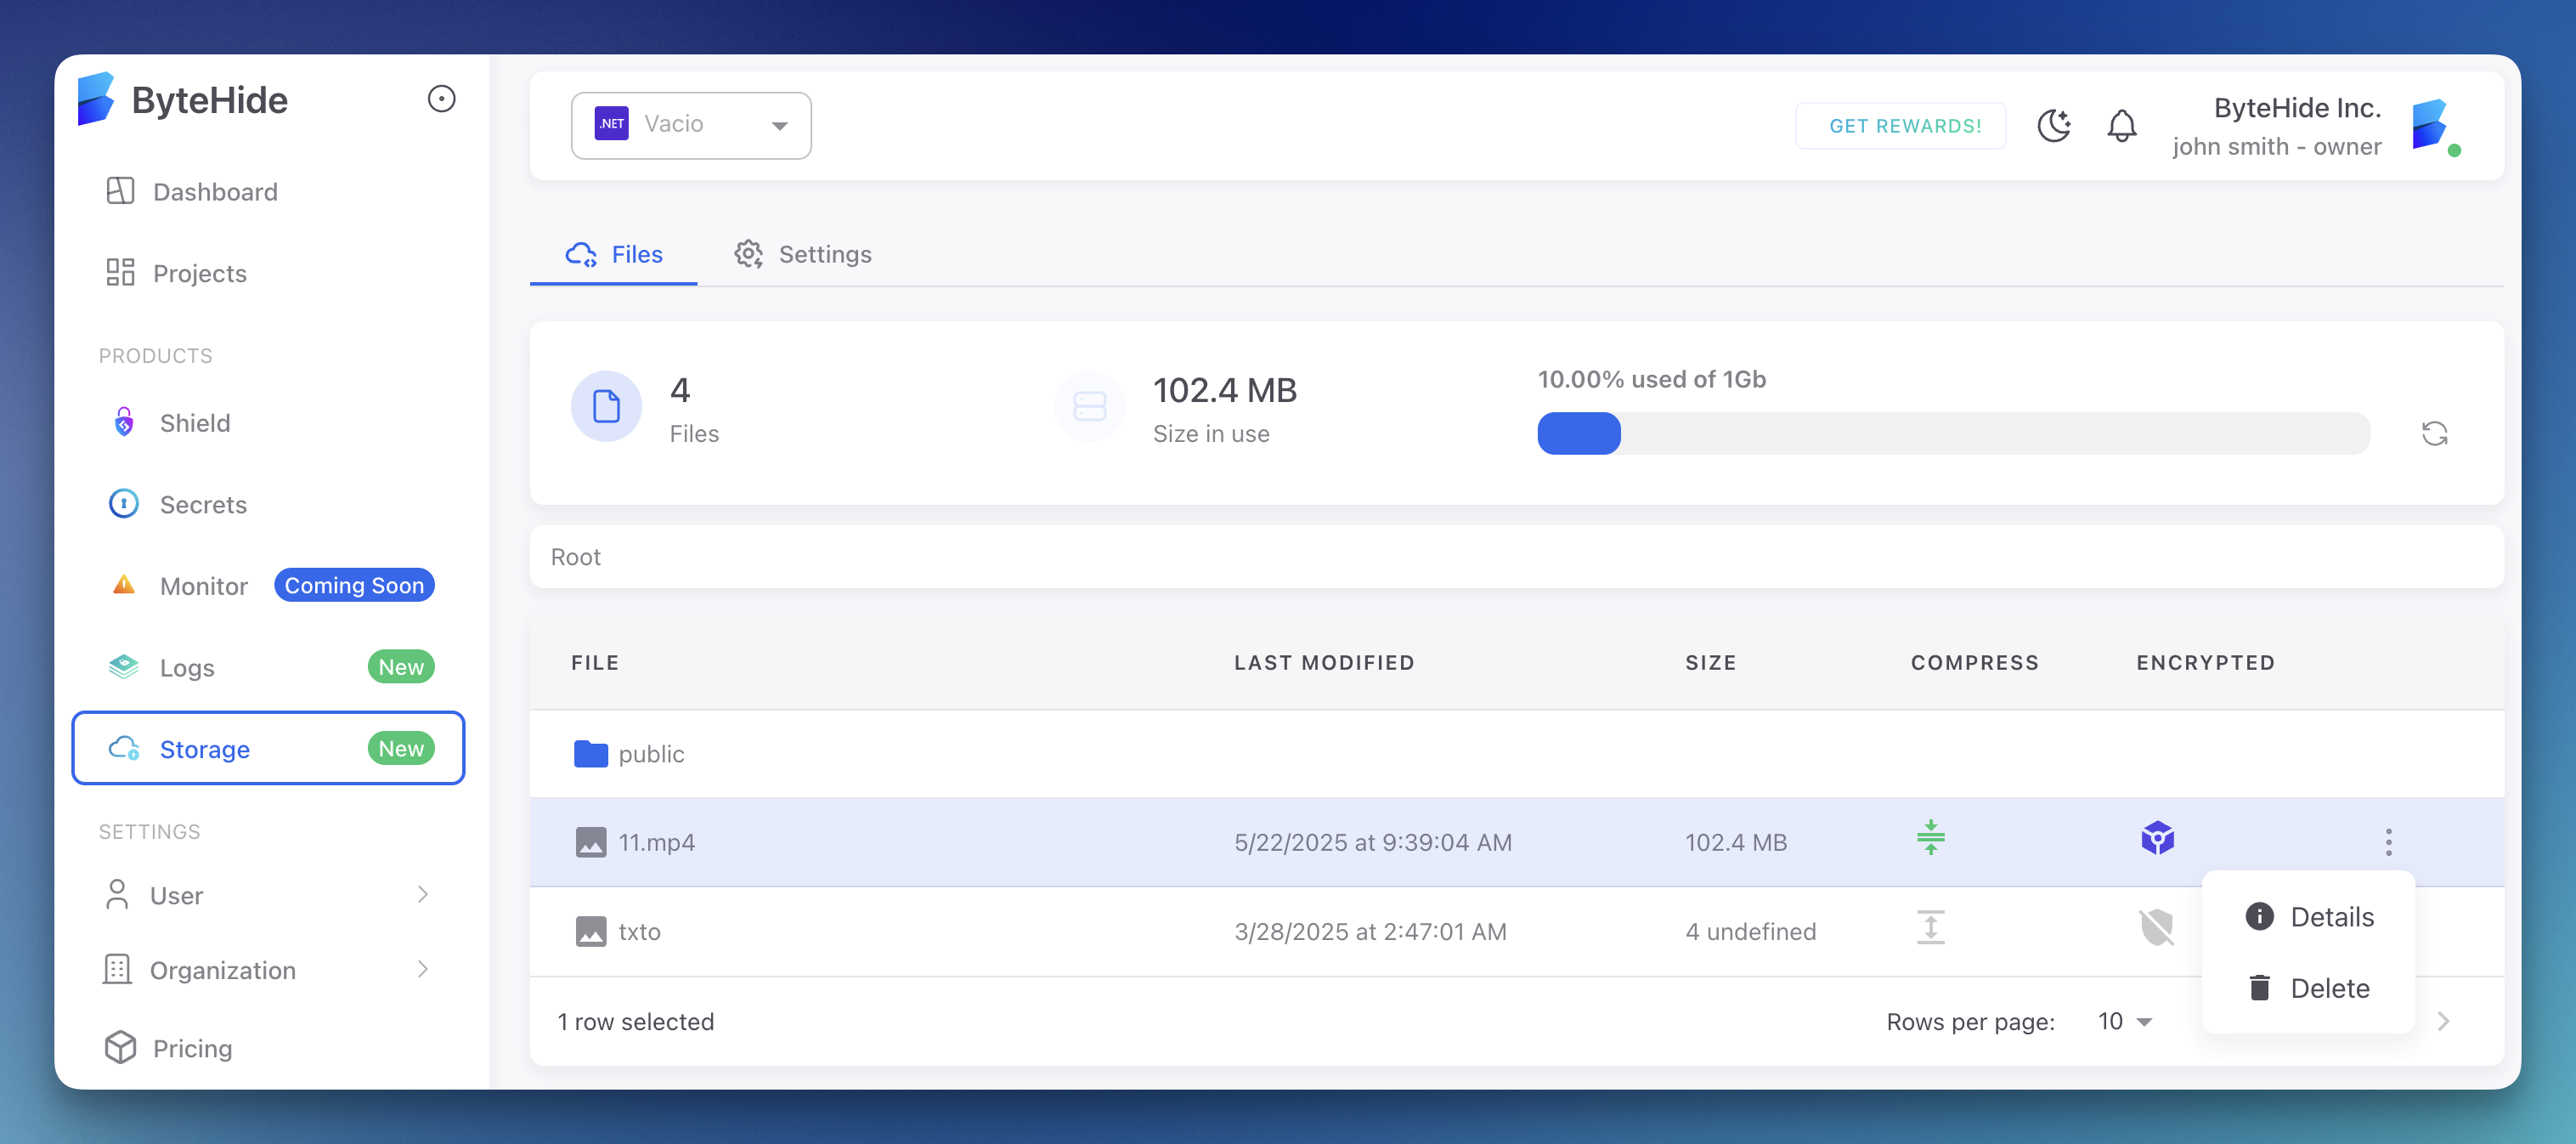Screen dimensions: 2576x1144
Task: Click the compress icon on 11.mp4 row
Action: pyautogui.click(x=1930, y=840)
